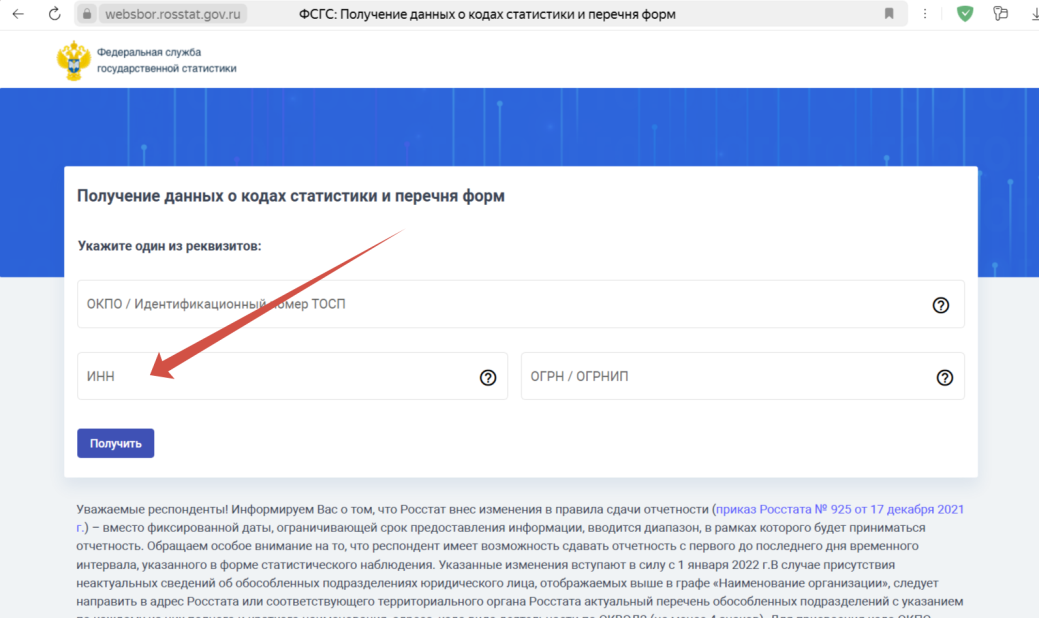Click the green shield protection icon
The height and width of the screenshot is (618, 1039).
(x=964, y=14)
